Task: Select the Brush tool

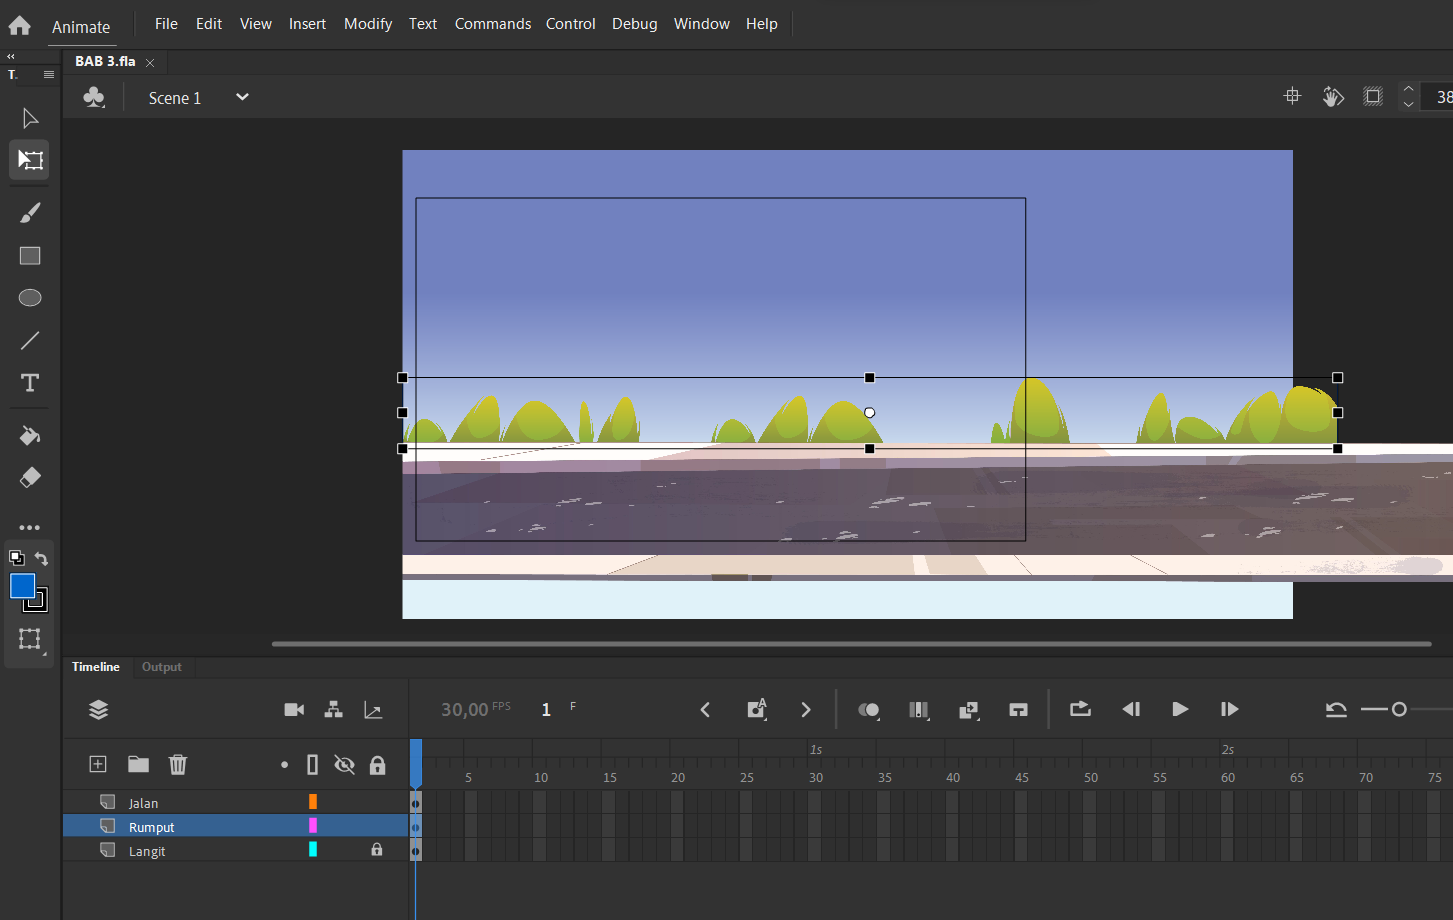Action: 30,213
